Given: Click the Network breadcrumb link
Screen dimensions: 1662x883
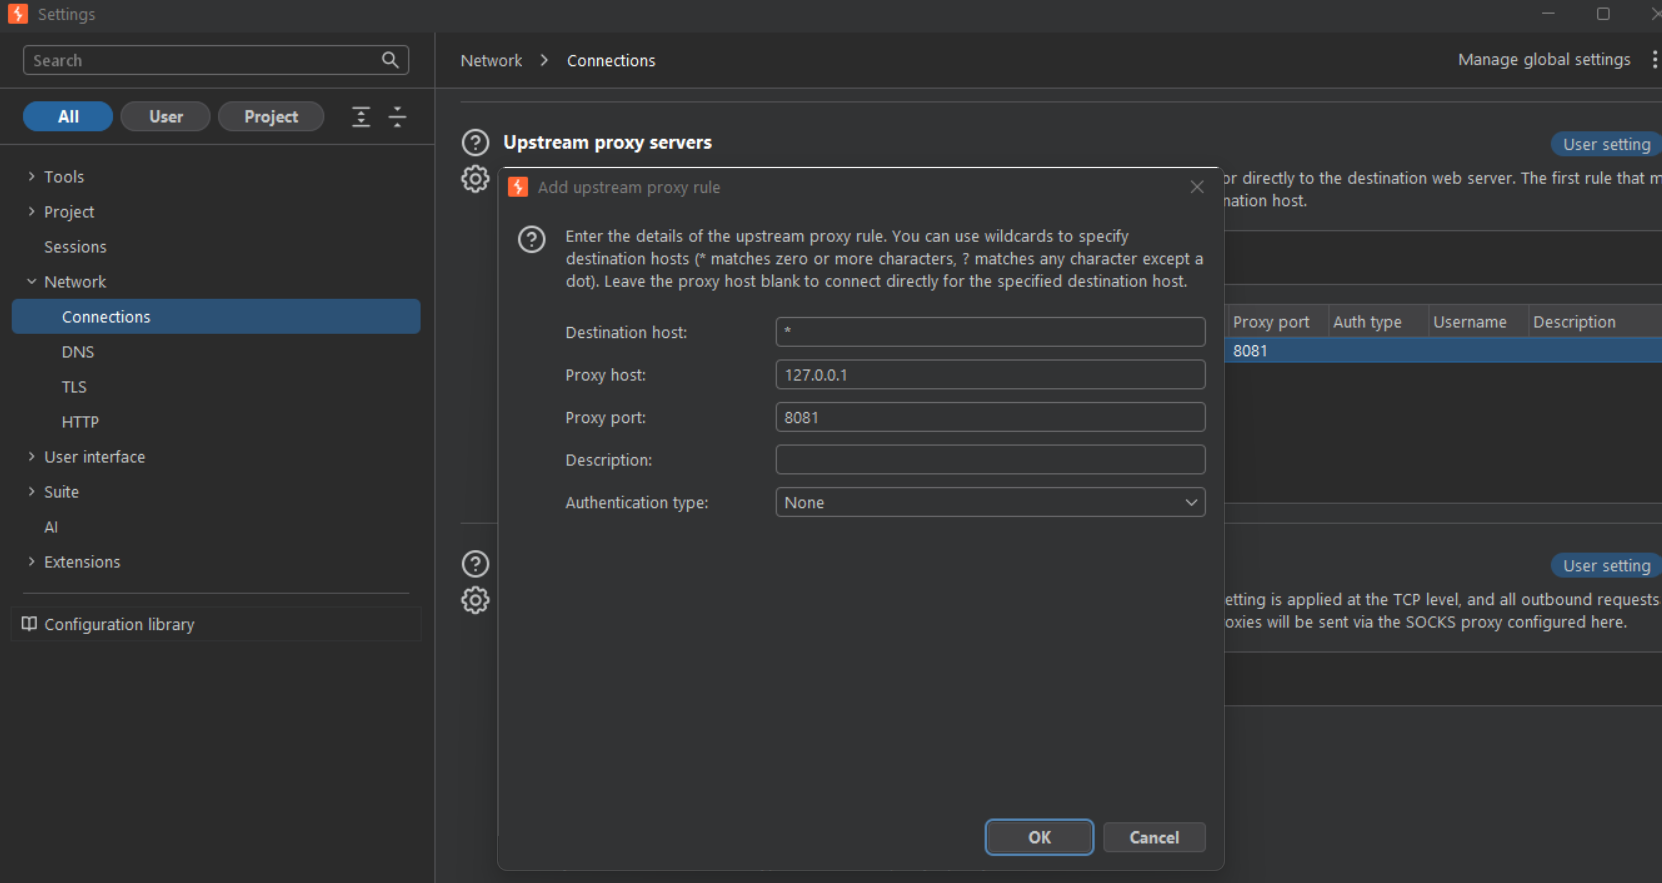Looking at the screenshot, I should pyautogui.click(x=491, y=60).
